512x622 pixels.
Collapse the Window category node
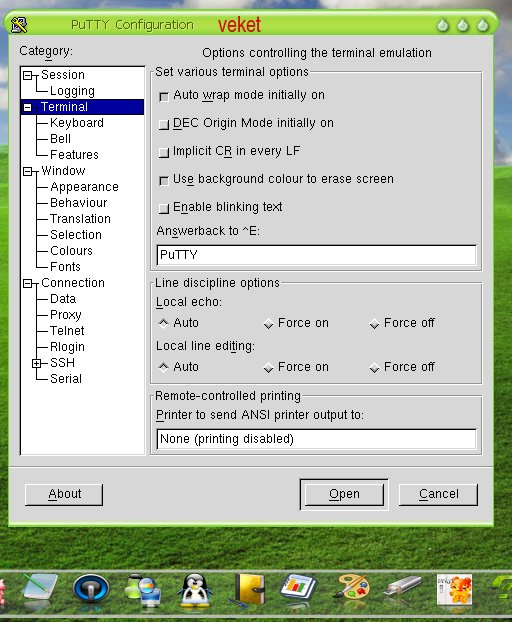tap(27, 171)
